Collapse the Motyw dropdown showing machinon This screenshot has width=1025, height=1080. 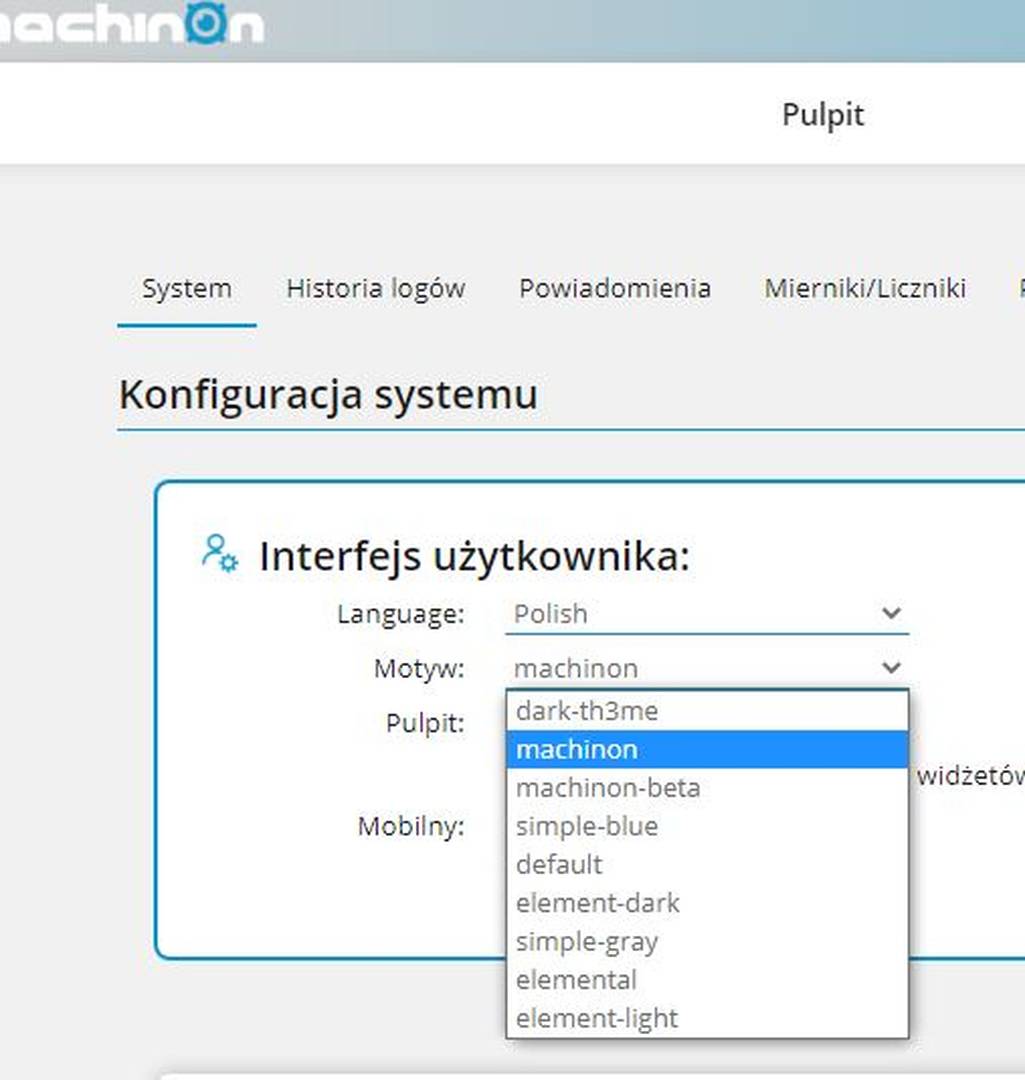pyautogui.click(x=707, y=667)
